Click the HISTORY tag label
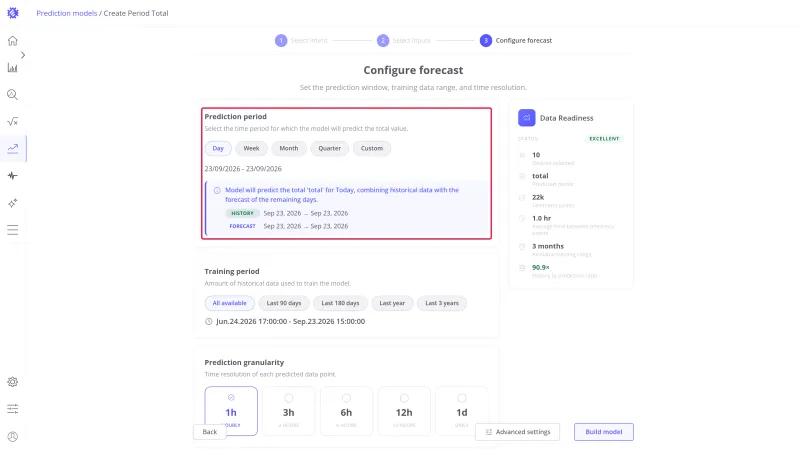 (242, 213)
